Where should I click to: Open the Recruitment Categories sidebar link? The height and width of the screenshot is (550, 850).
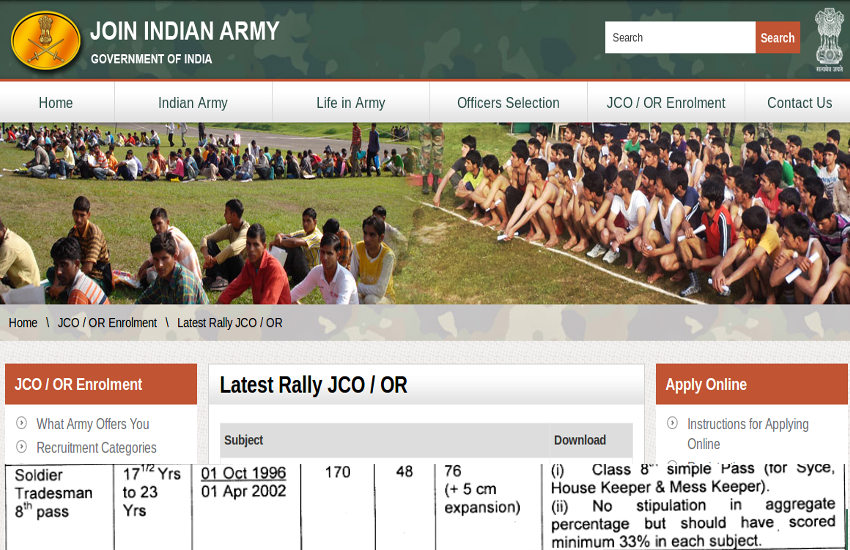[96, 448]
